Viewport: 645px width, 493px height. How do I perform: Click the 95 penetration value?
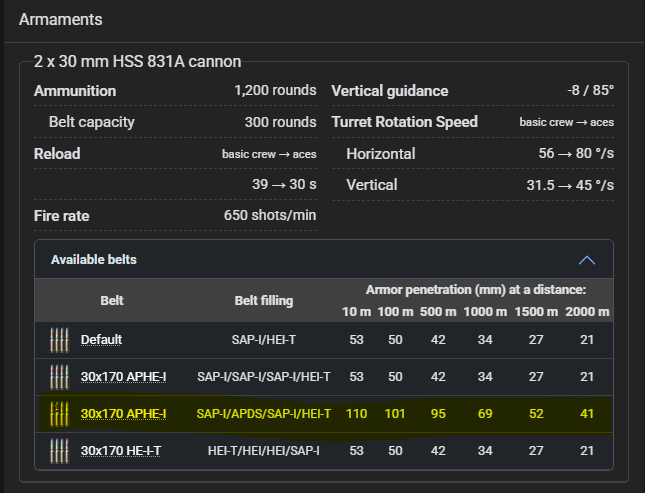[438, 414]
